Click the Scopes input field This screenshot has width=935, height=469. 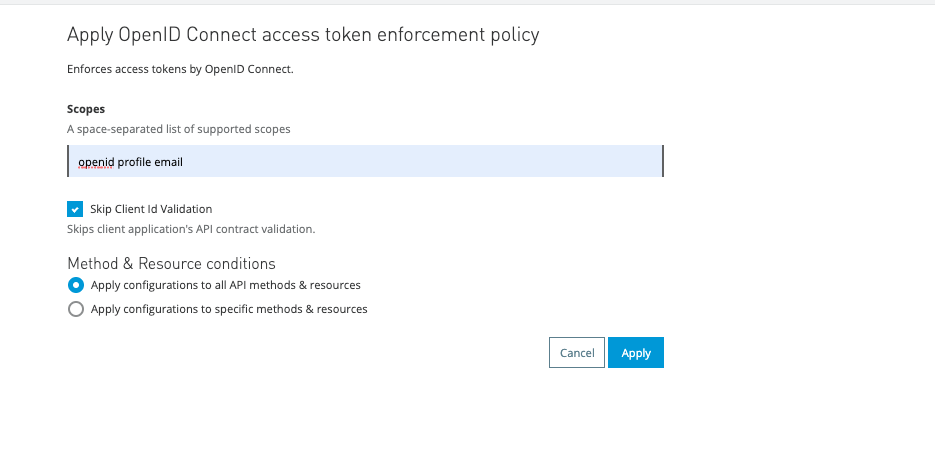365,161
